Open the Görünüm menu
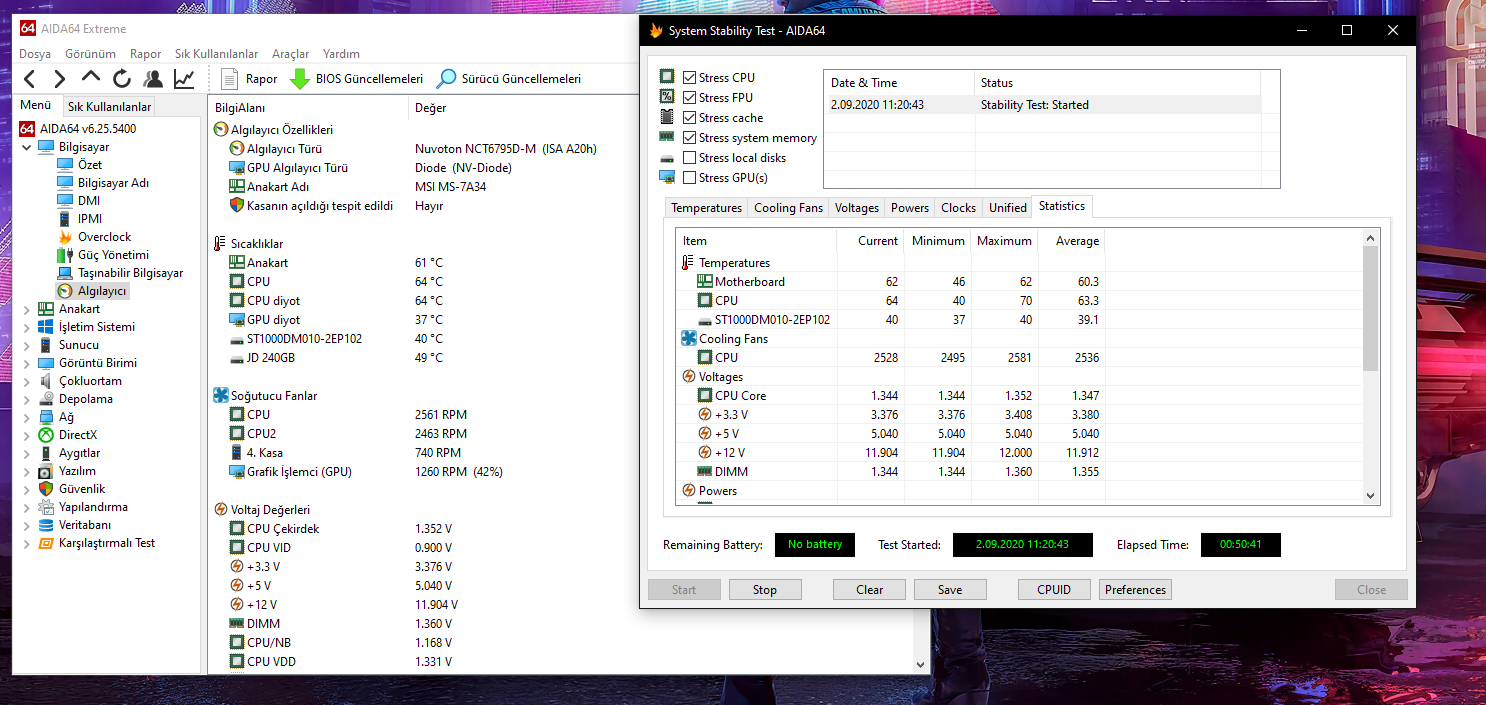 (x=90, y=54)
